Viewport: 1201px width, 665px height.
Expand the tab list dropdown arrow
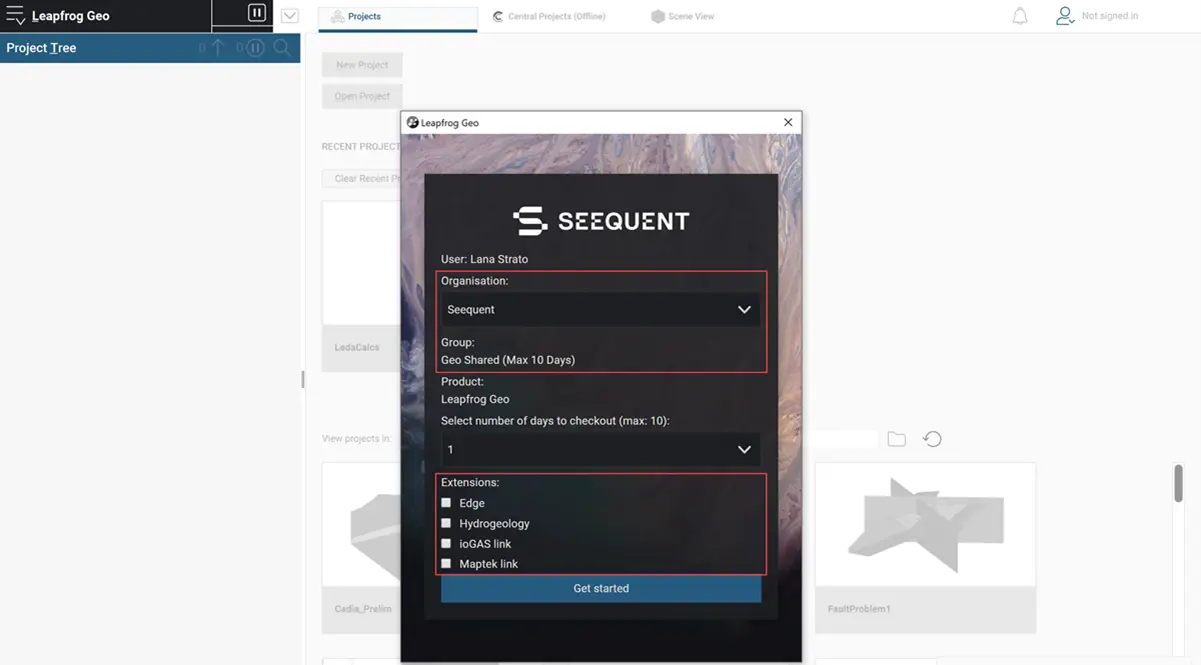click(x=290, y=16)
